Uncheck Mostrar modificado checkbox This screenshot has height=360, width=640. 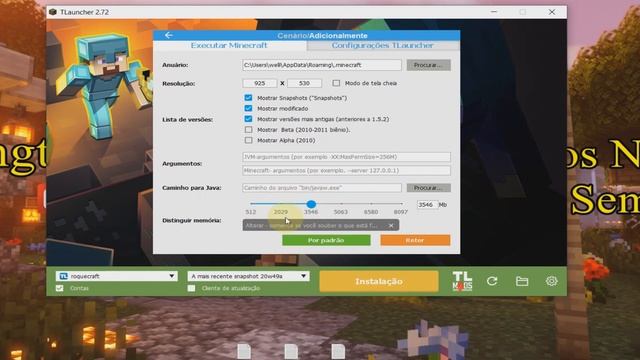pos(248,108)
